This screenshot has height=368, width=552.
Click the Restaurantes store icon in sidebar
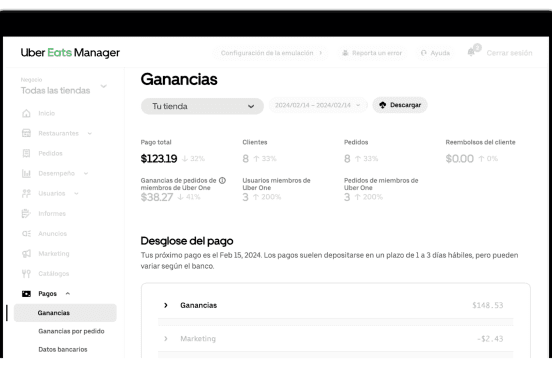click(26, 133)
